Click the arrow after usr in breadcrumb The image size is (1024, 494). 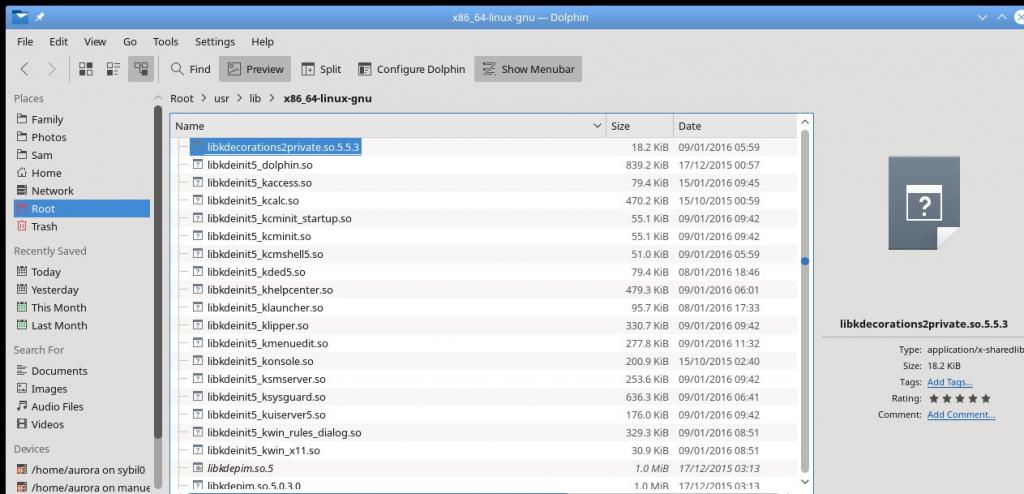tap(240, 98)
